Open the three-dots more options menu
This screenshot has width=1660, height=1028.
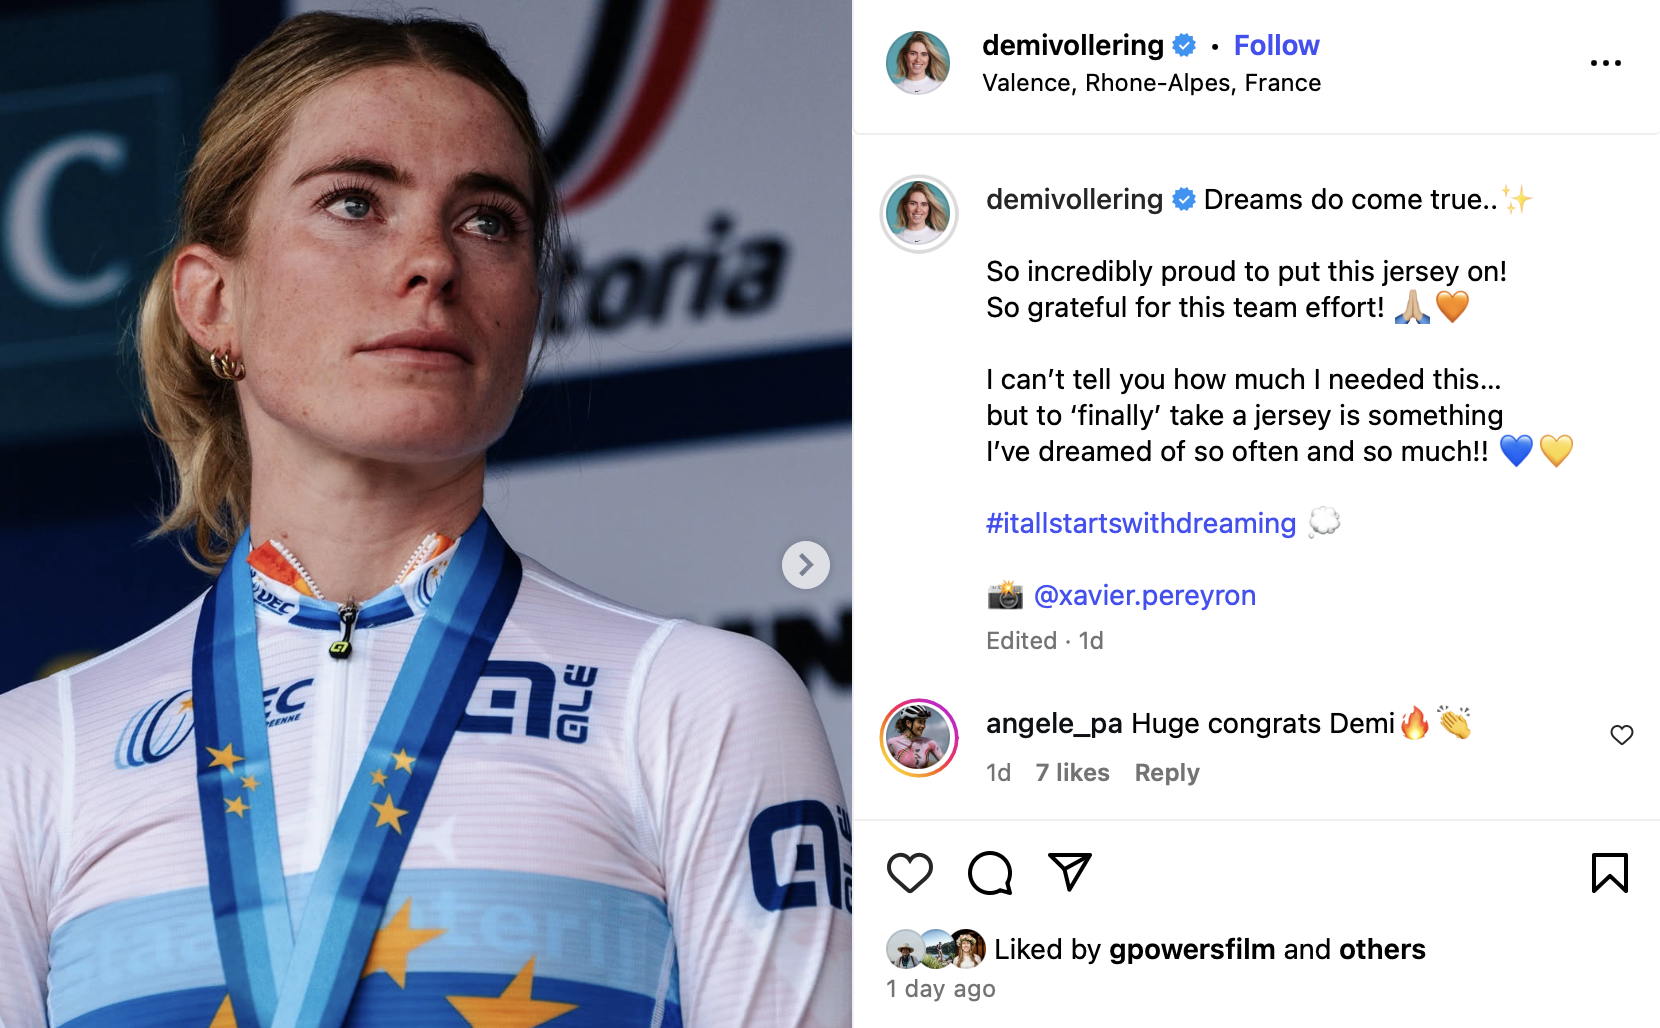(1605, 63)
